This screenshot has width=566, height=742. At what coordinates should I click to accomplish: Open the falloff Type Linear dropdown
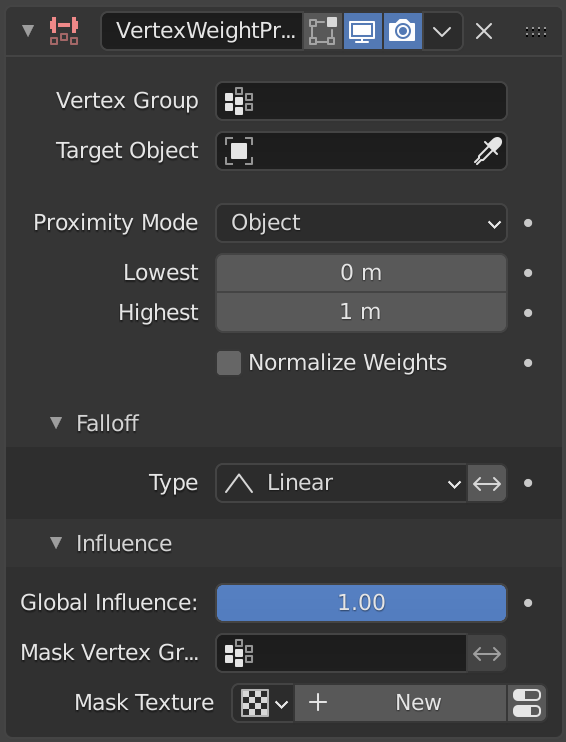[341, 483]
